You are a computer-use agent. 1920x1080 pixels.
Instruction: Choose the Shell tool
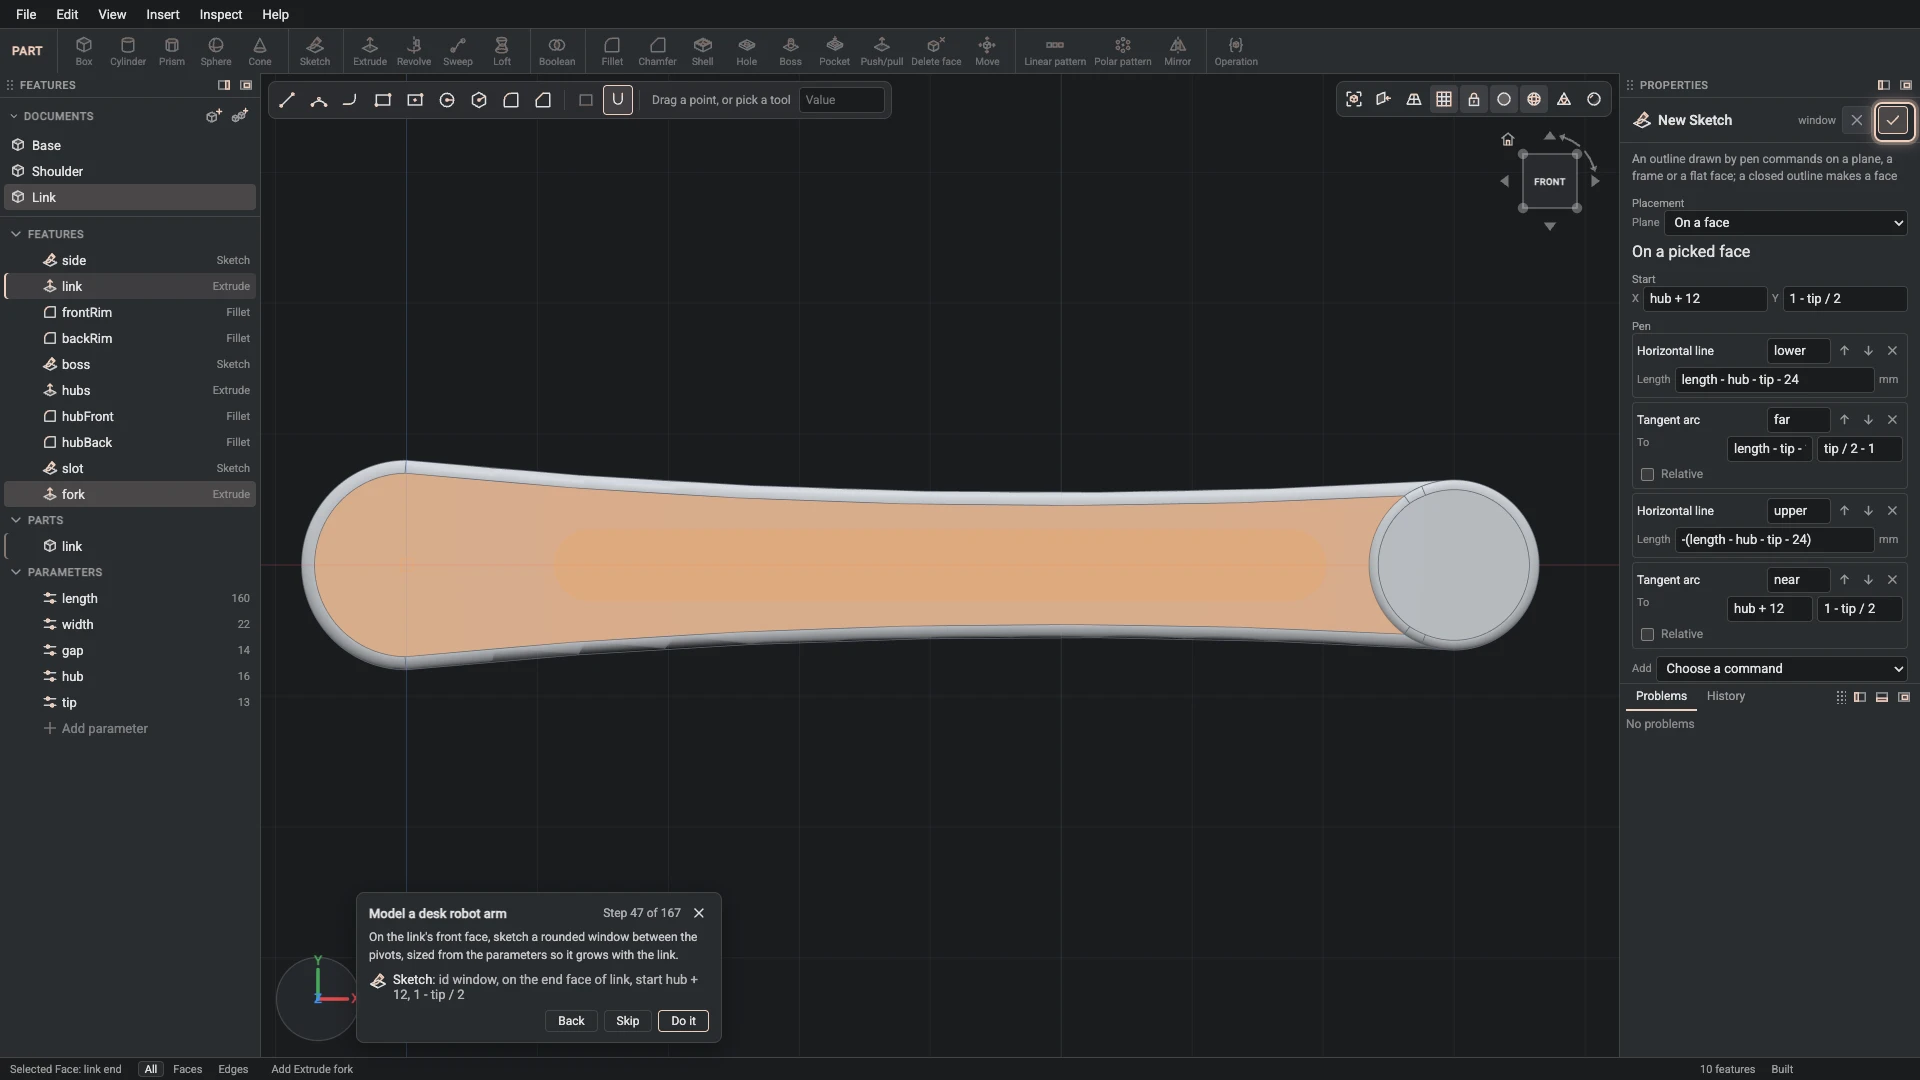pos(703,51)
